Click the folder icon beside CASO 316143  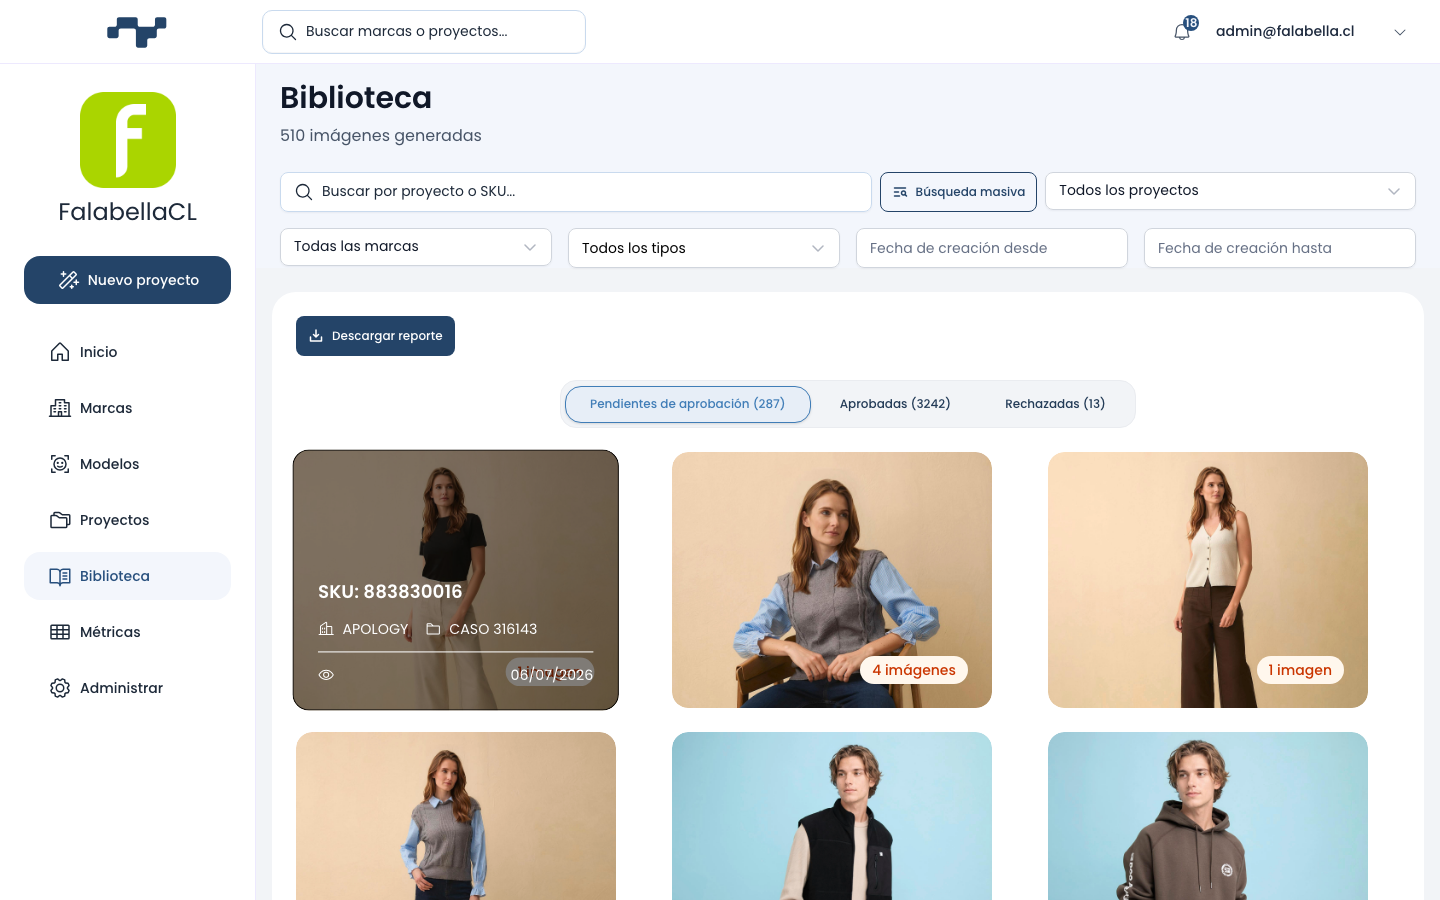pyautogui.click(x=433, y=629)
